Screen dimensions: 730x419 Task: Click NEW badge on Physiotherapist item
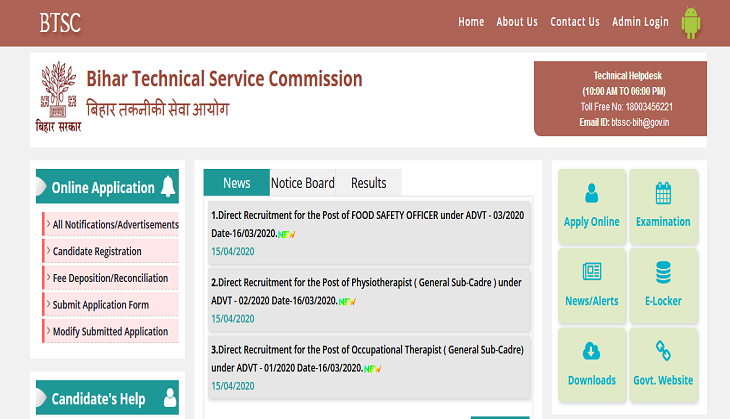347,302
